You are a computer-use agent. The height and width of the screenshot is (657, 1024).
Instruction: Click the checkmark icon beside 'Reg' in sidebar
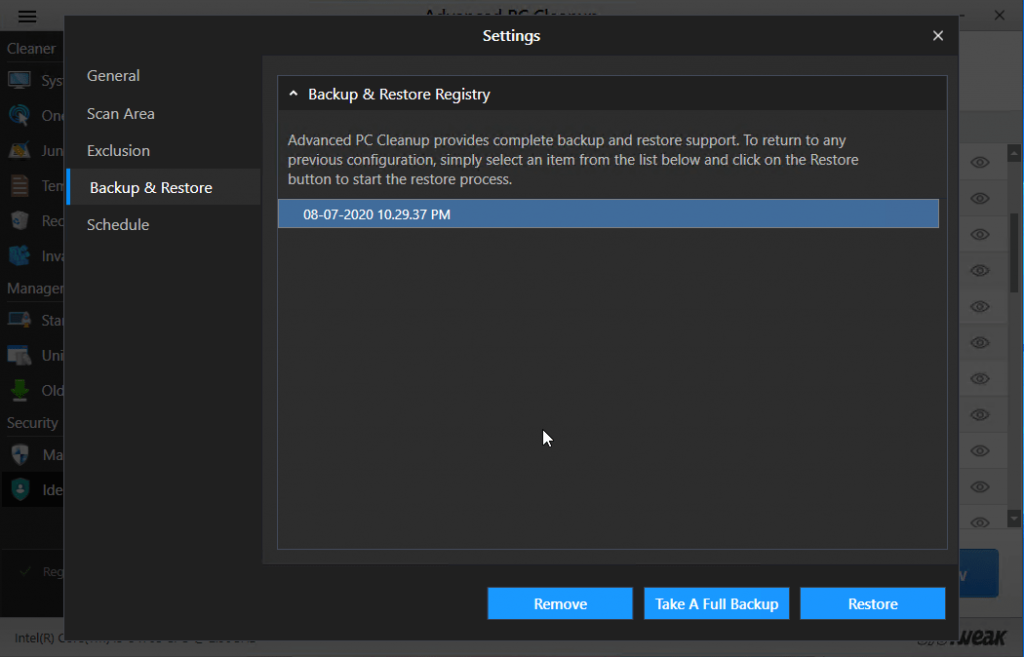[x=25, y=571]
